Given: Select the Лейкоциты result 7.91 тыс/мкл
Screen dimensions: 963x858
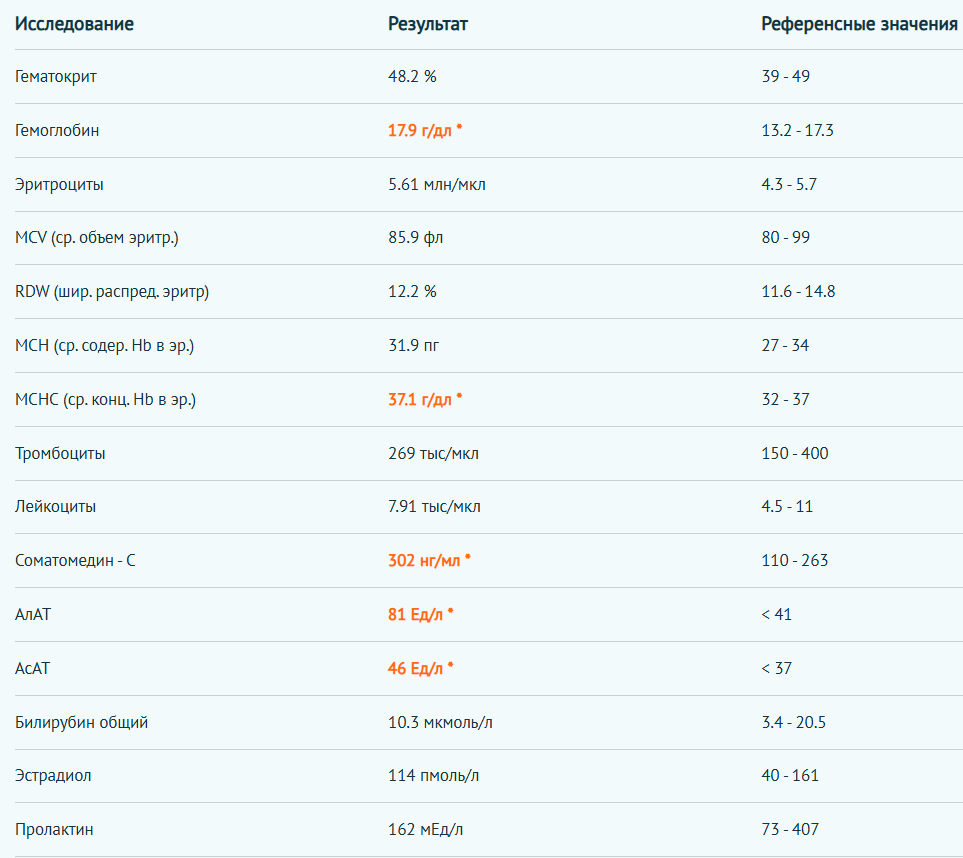Looking at the screenshot, I should [x=434, y=507].
